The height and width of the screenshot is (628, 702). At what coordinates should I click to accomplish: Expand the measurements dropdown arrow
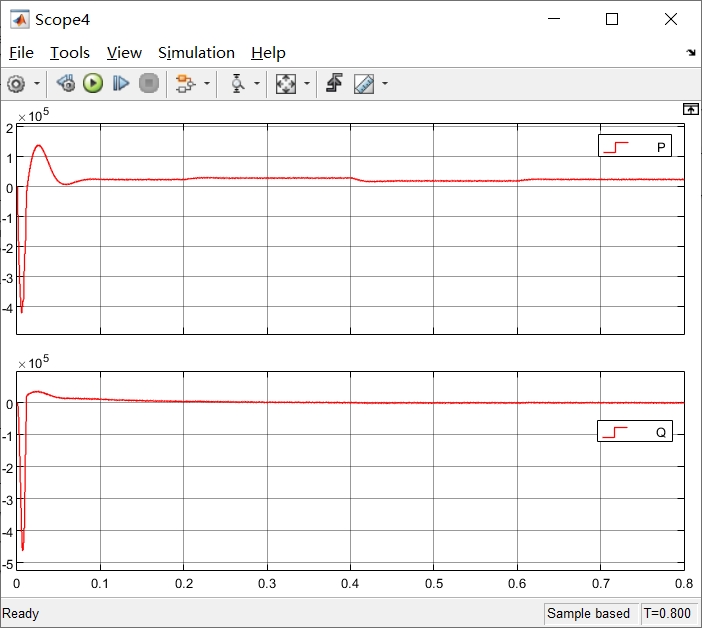[x=385, y=84]
